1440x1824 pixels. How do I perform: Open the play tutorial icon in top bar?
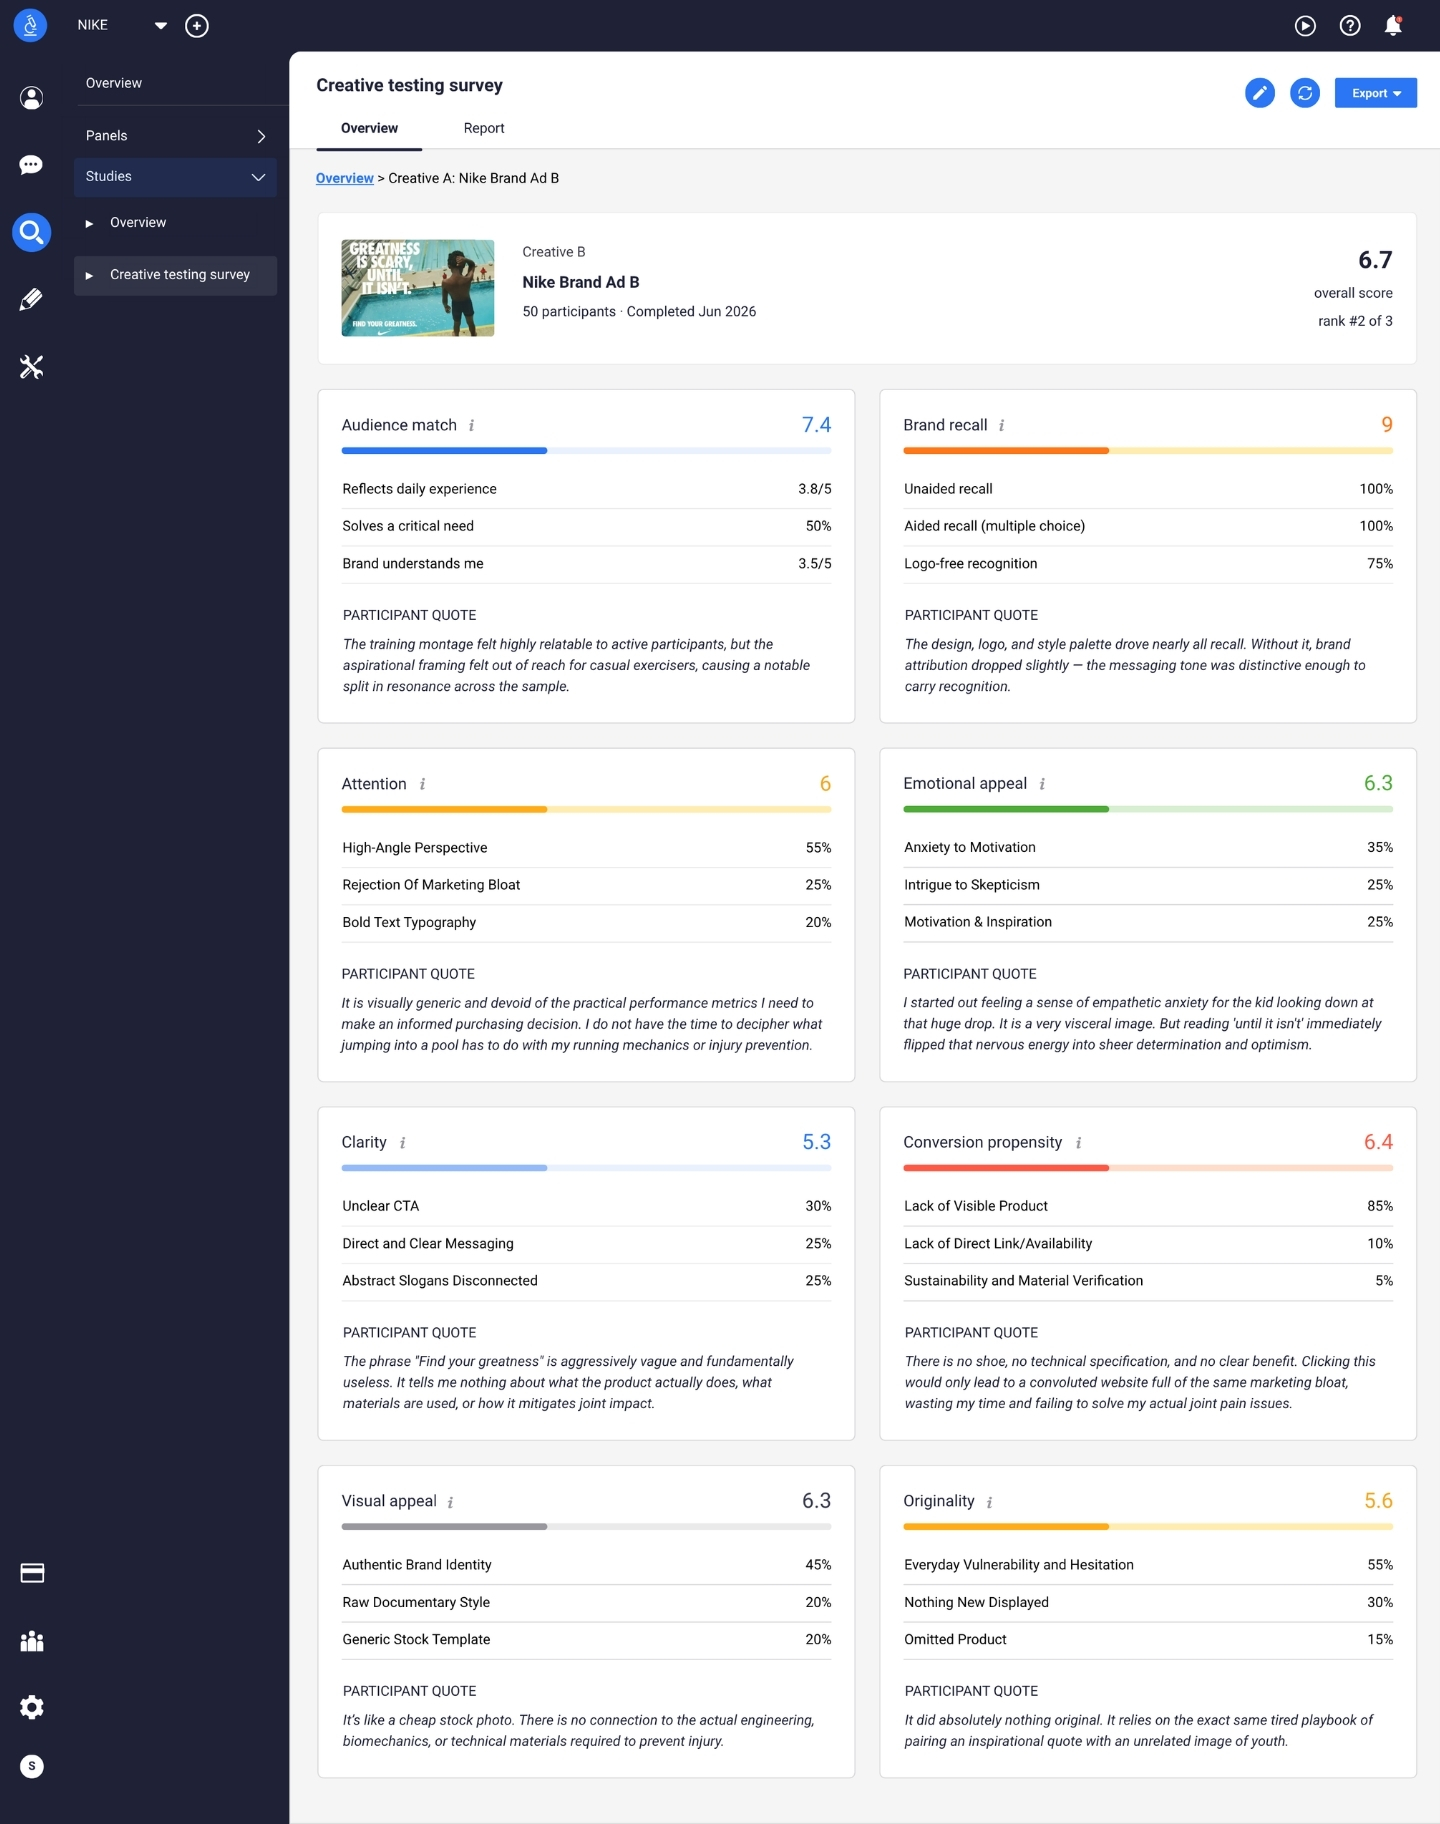click(1305, 26)
